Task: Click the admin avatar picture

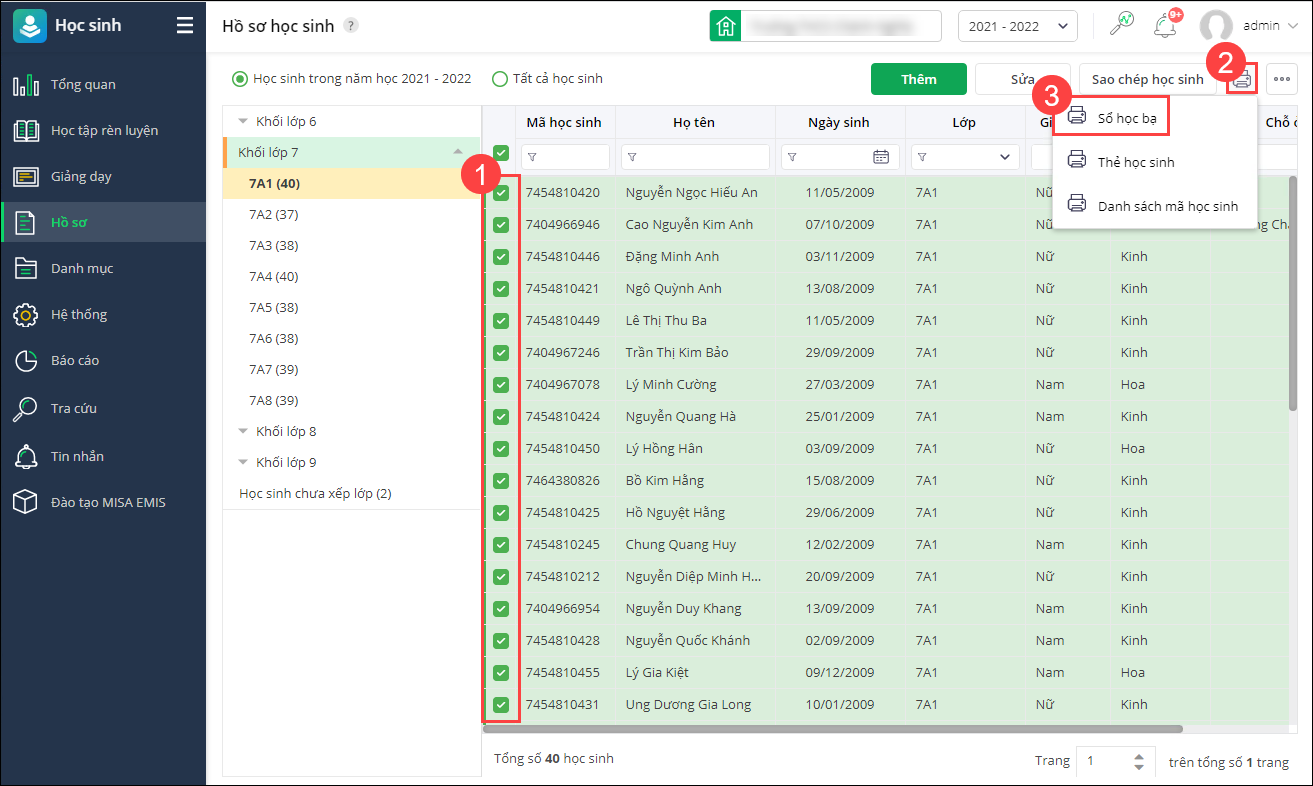Action: point(1216,26)
